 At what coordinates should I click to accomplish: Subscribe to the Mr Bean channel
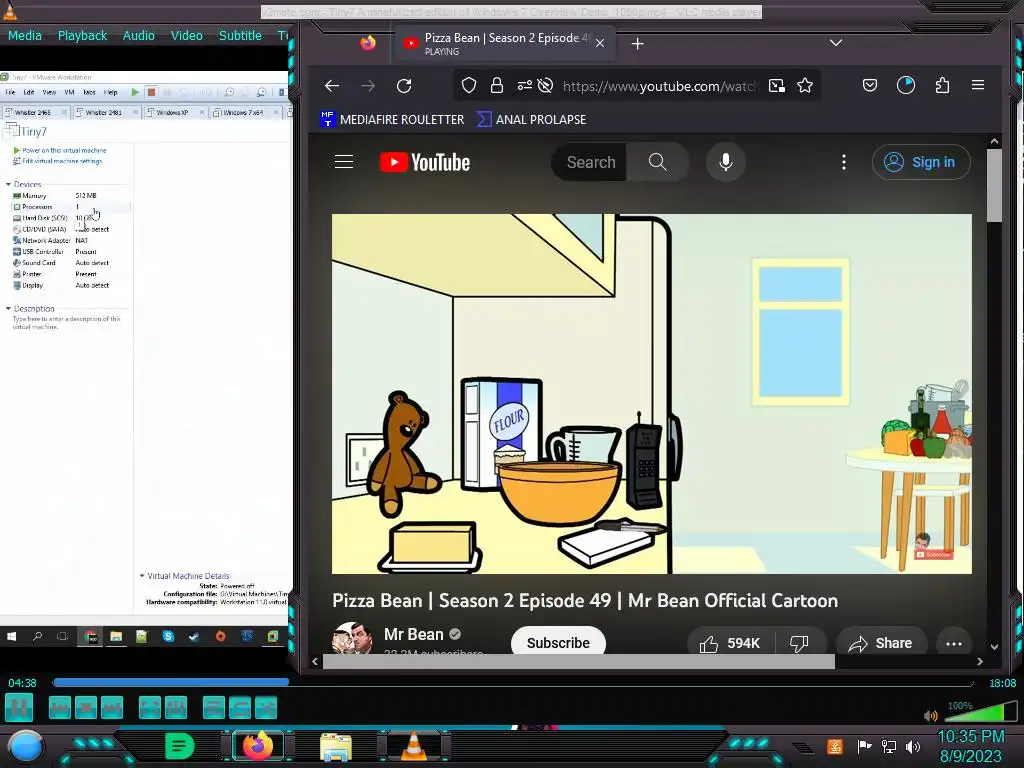pyautogui.click(x=558, y=643)
